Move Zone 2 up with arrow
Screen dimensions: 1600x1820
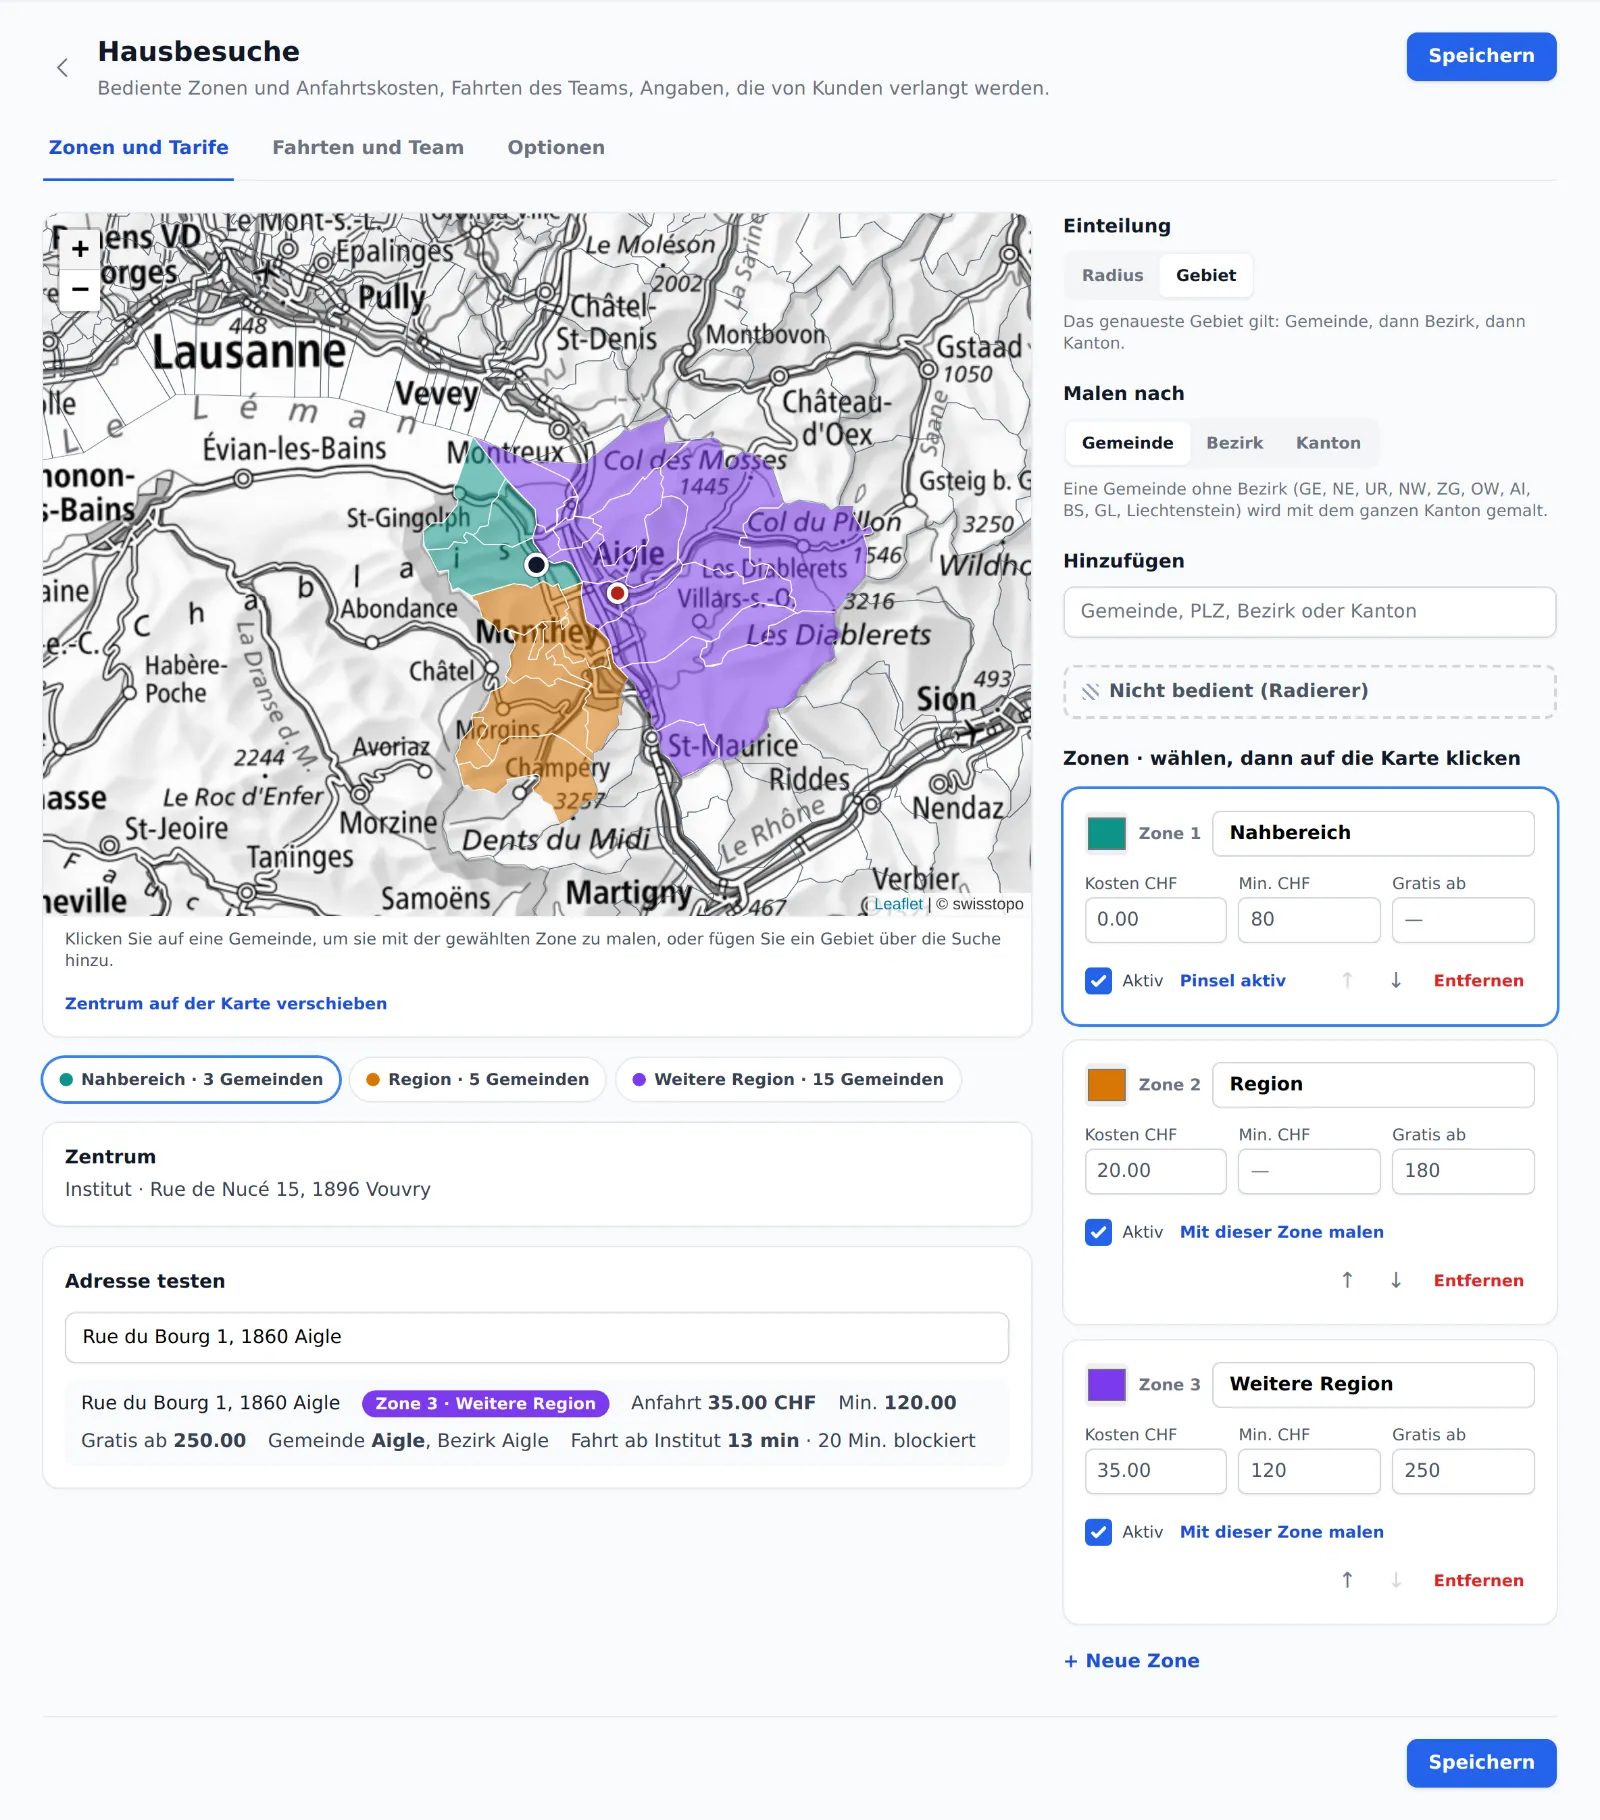1347,1280
